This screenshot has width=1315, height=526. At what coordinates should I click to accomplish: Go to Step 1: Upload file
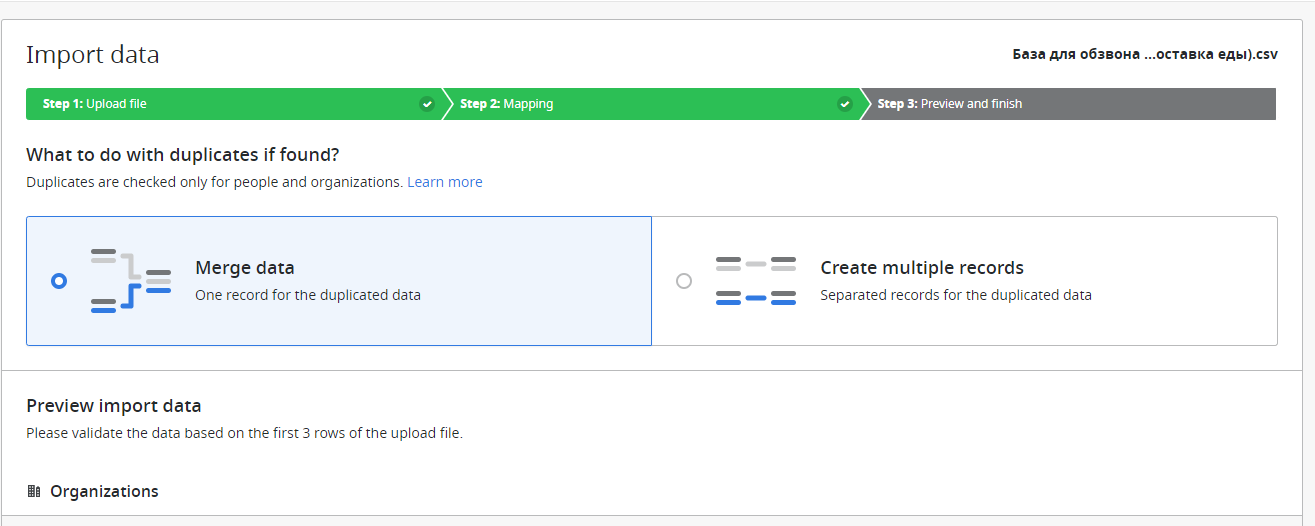(234, 104)
